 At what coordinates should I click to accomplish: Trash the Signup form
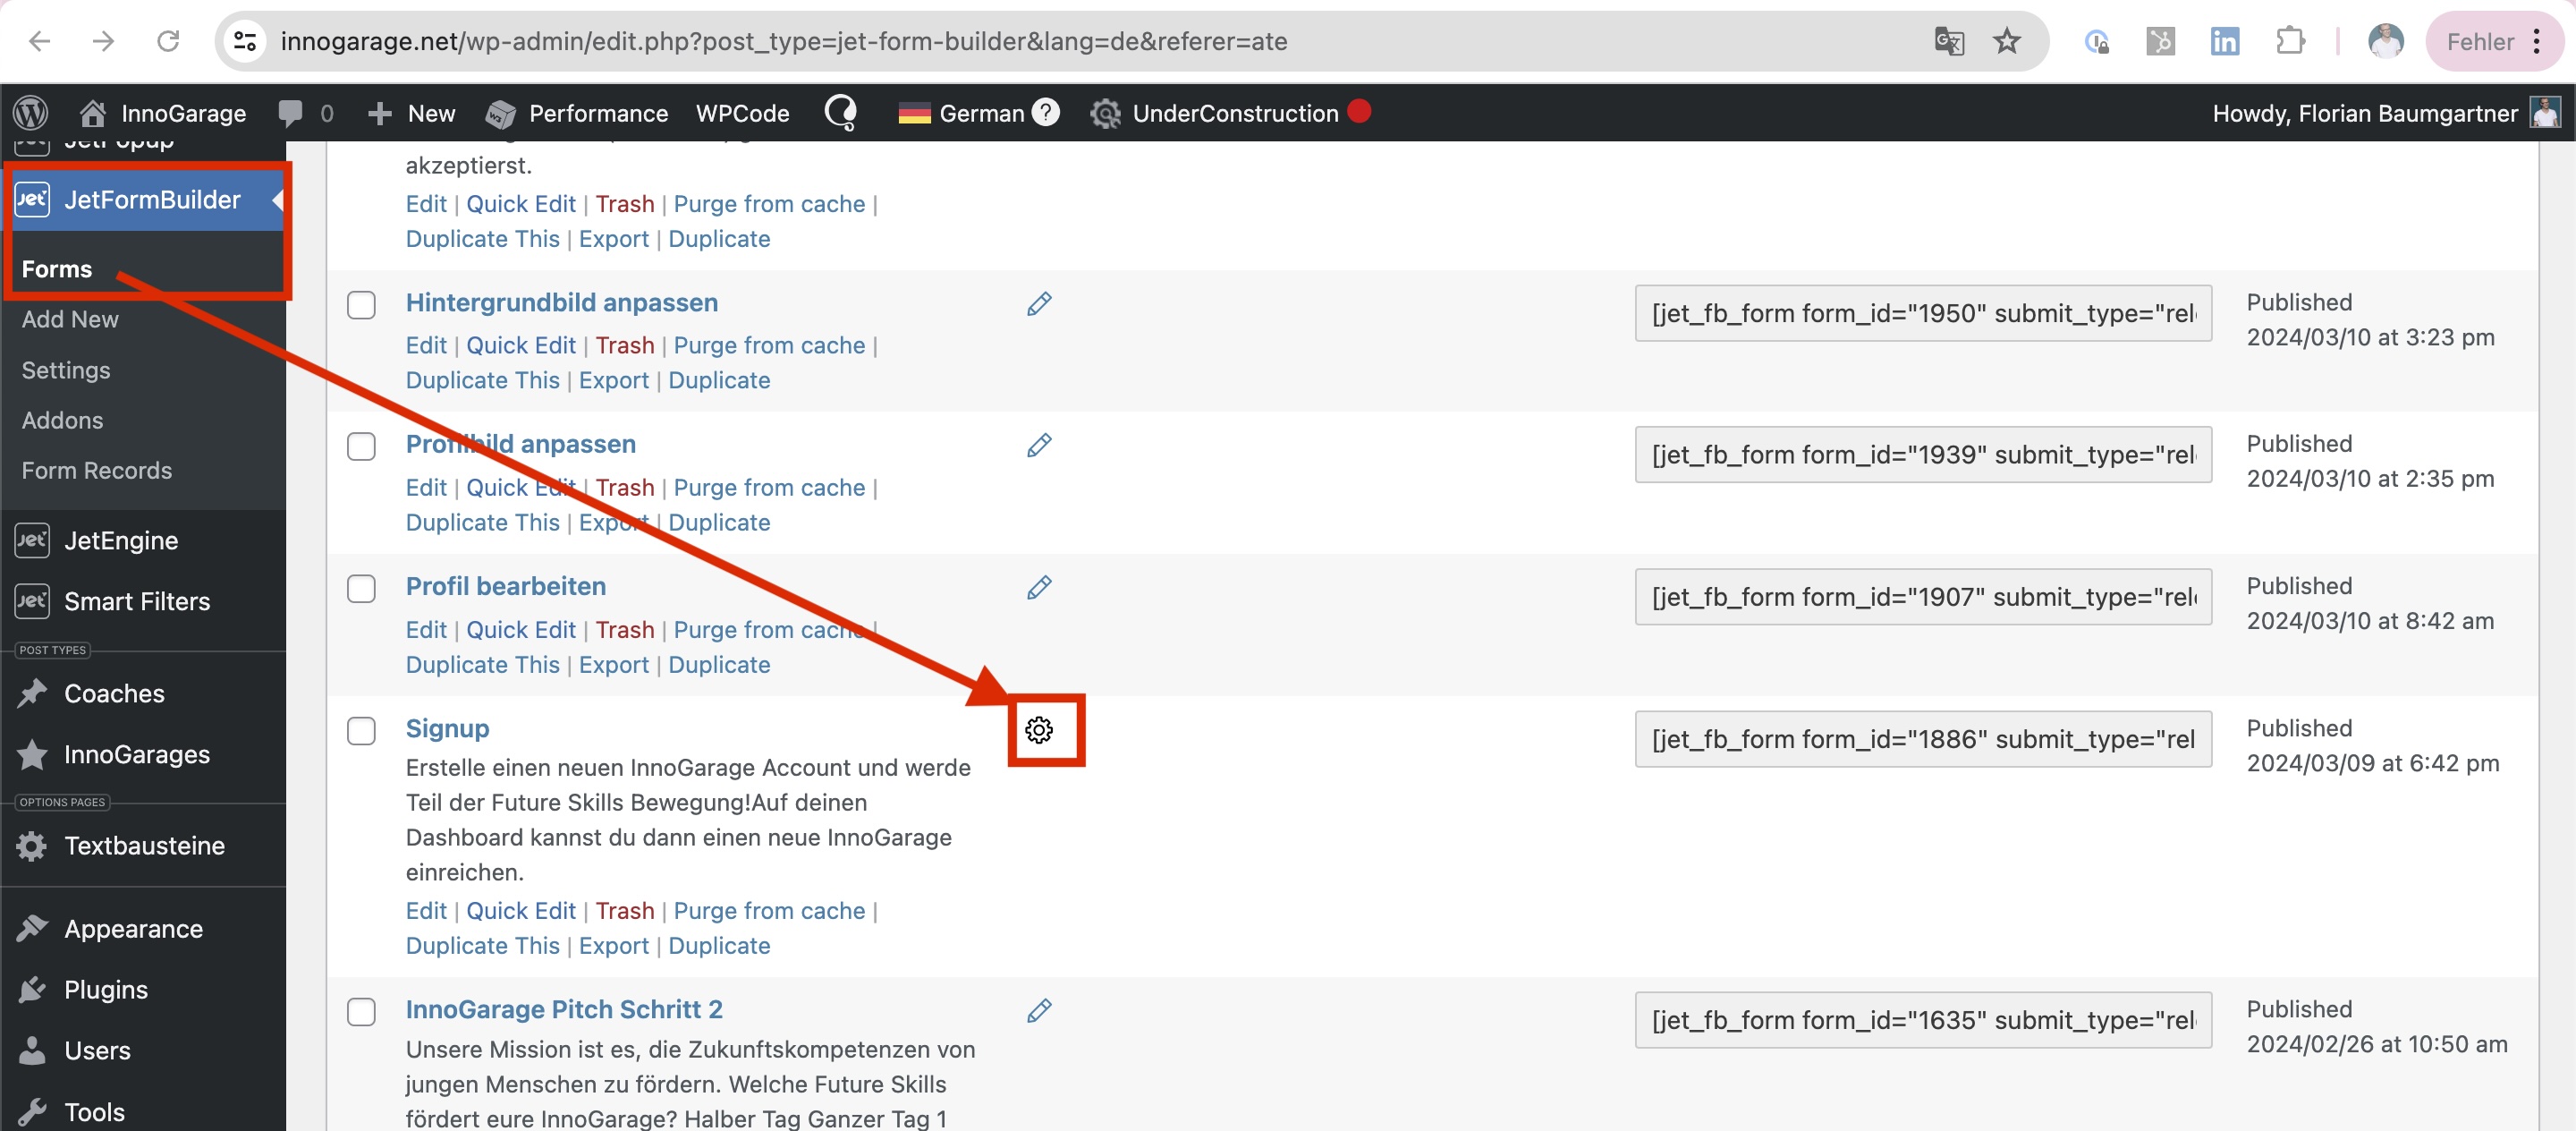click(x=624, y=911)
